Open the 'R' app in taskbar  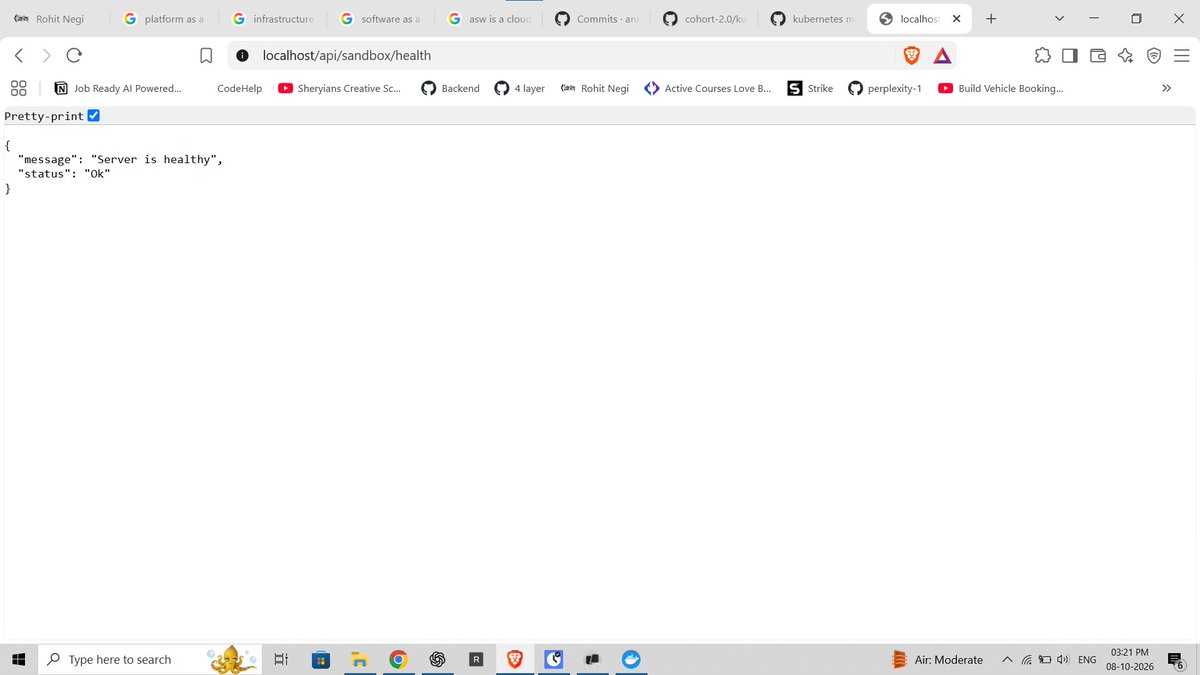pos(476,659)
